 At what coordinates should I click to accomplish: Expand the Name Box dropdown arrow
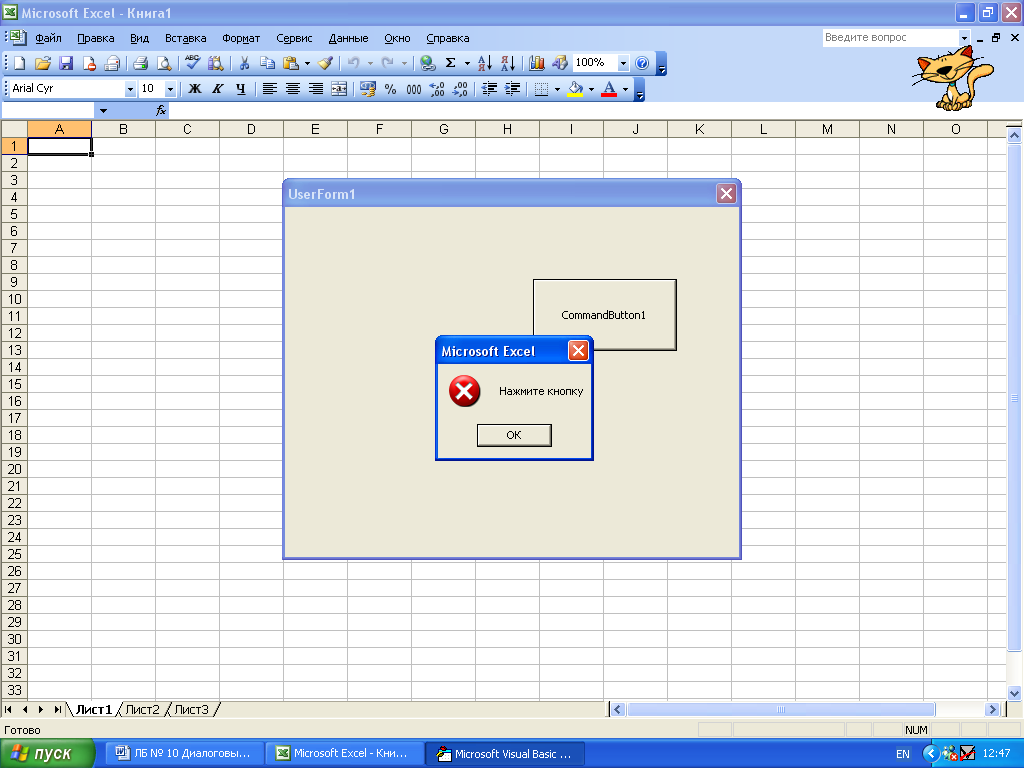(x=103, y=111)
